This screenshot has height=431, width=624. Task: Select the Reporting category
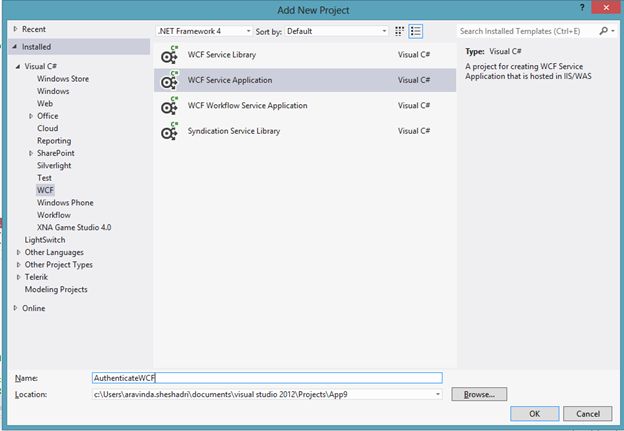click(x=54, y=140)
